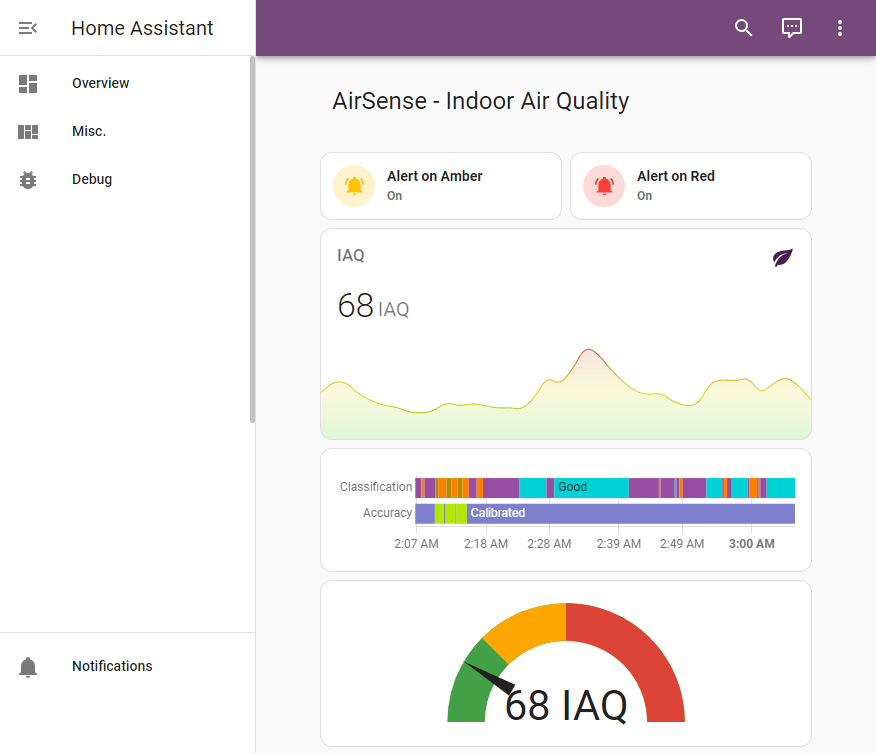Viewport: 876px width, 753px height.
Task: Open the Notifications panel
Action: point(112,666)
